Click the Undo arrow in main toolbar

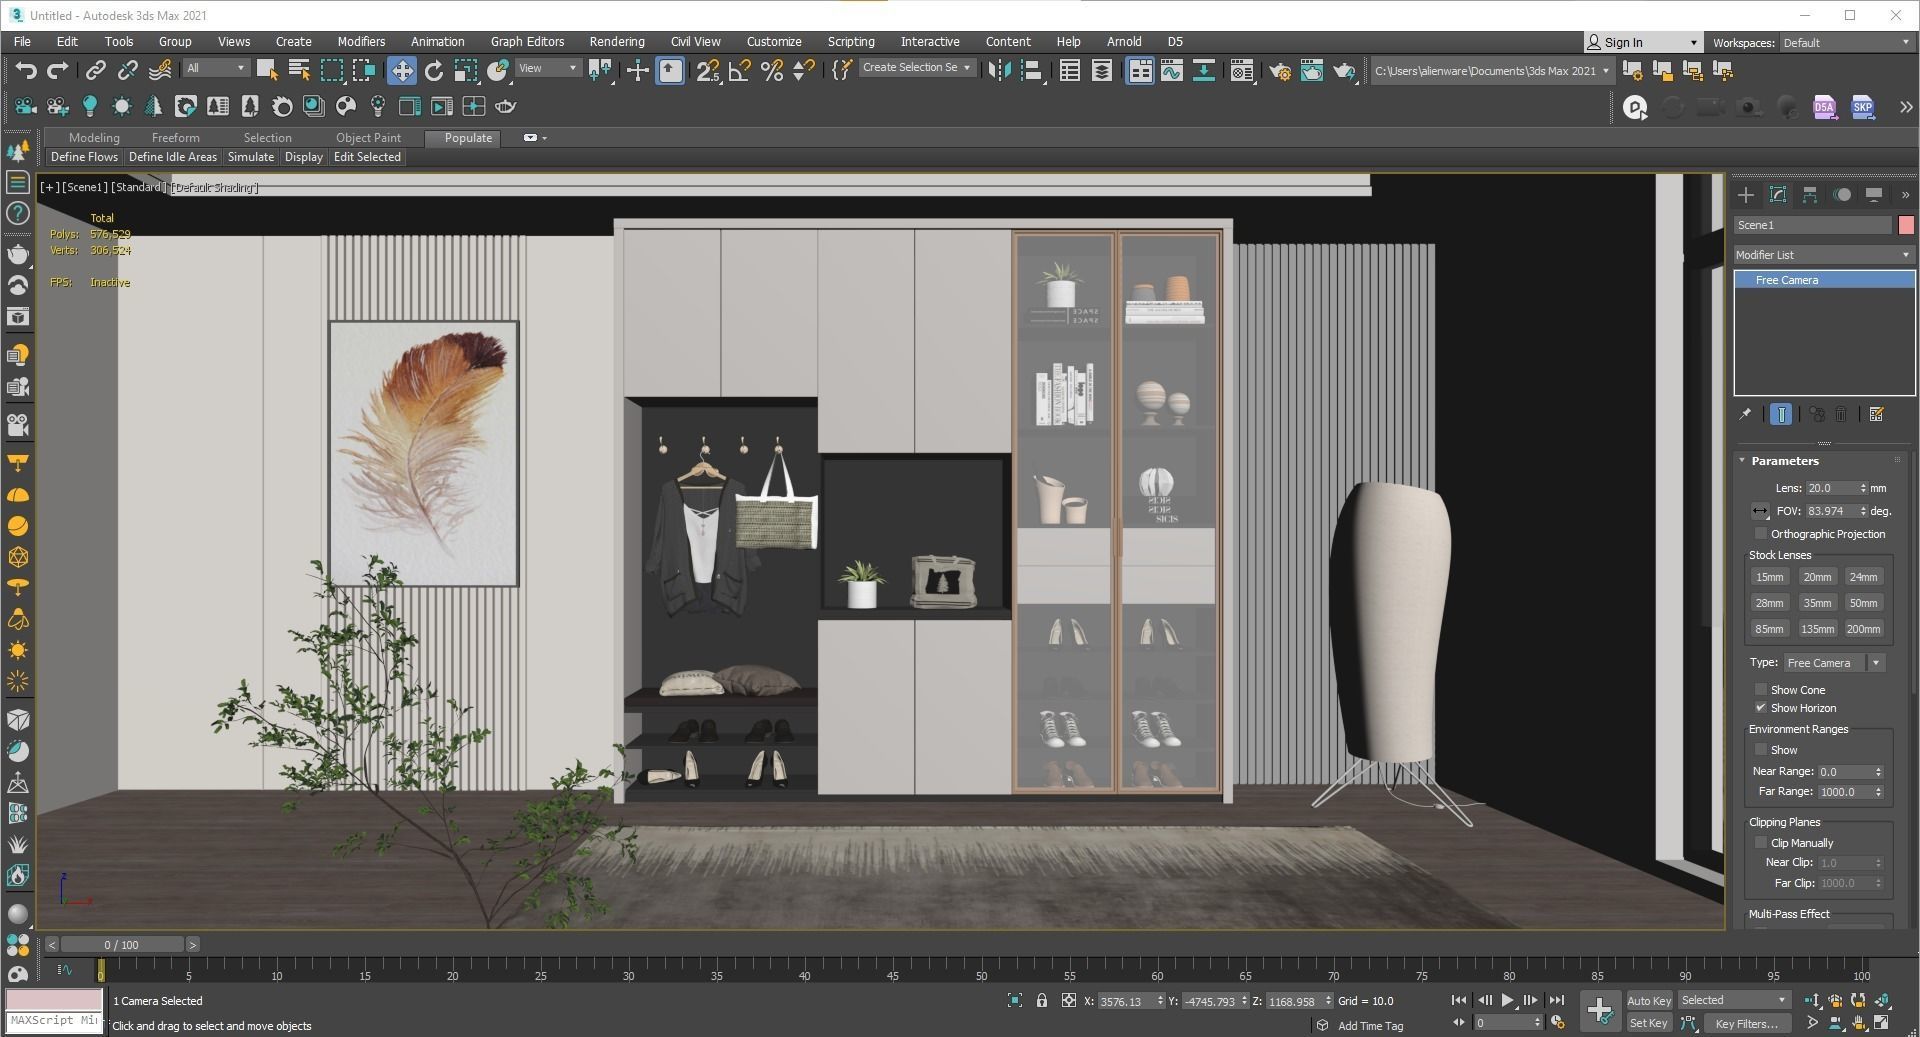pyautogui.click(x=26, y=70)
